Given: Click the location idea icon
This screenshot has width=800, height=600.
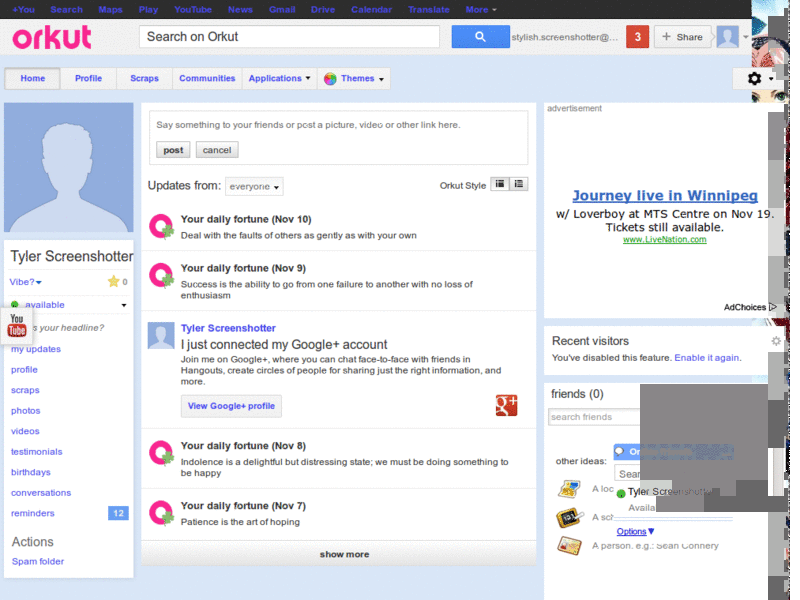Looking at the screenshot, I should pos(569,489).
